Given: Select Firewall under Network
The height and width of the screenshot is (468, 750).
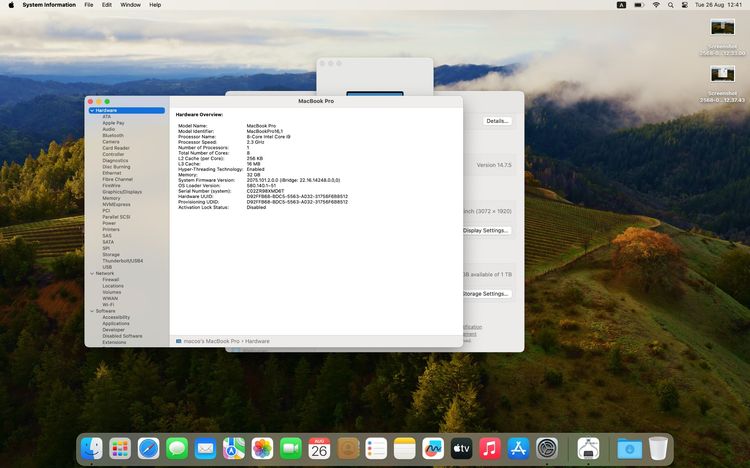Looking at the screenshot, I should (x=110, y=279).
